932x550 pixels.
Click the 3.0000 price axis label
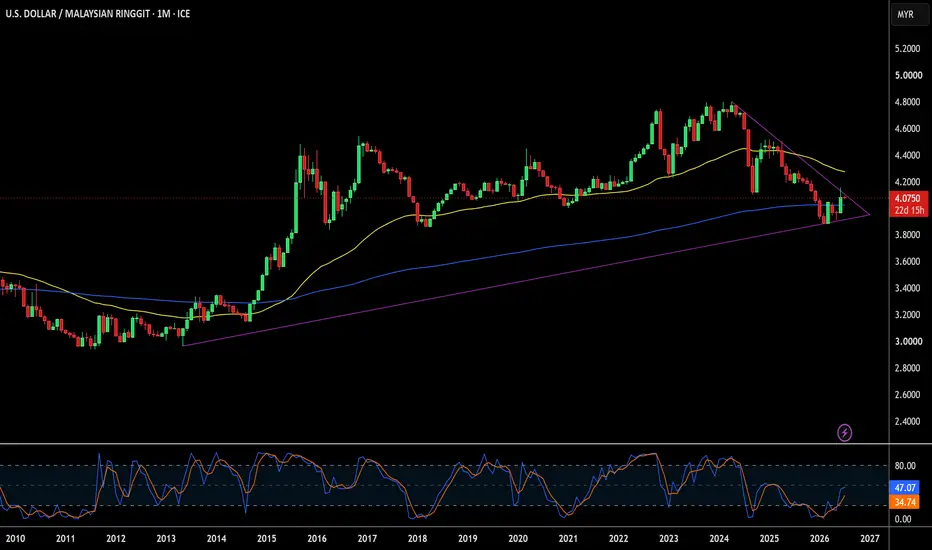[x=908, y=341]
